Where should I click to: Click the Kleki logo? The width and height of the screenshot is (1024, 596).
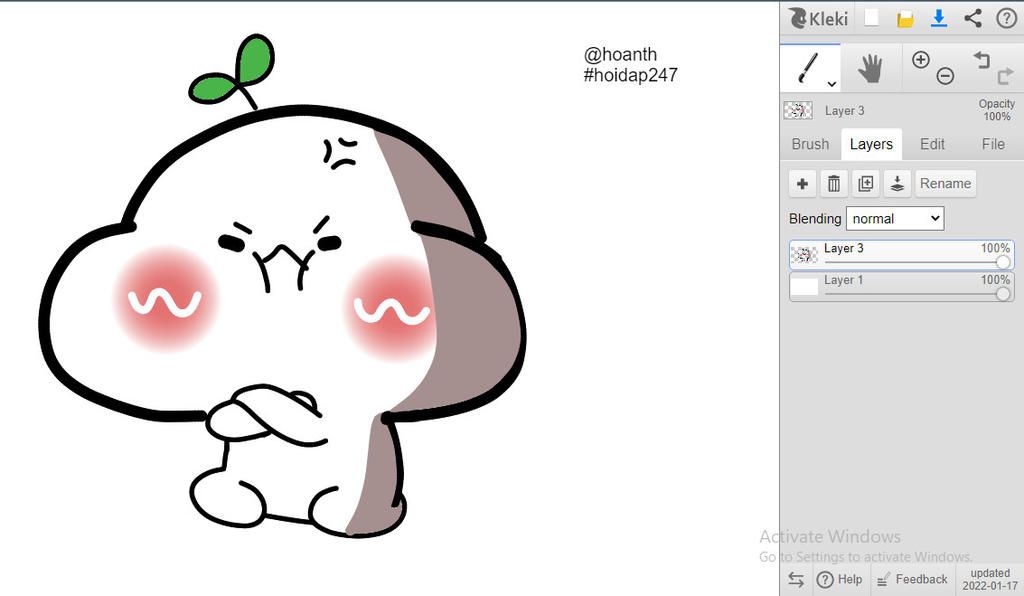coord(818,18)
